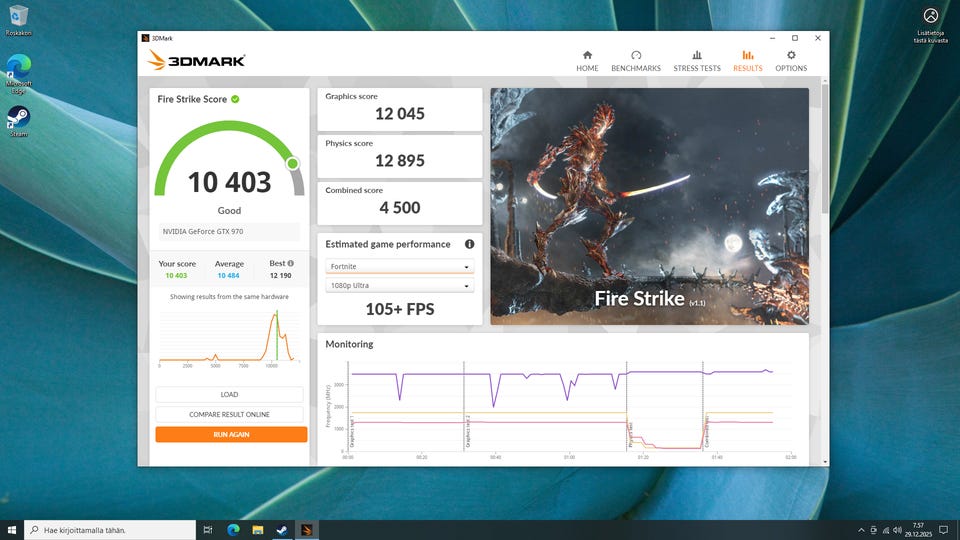Click the Combined score value 4 500

point(400,208)
